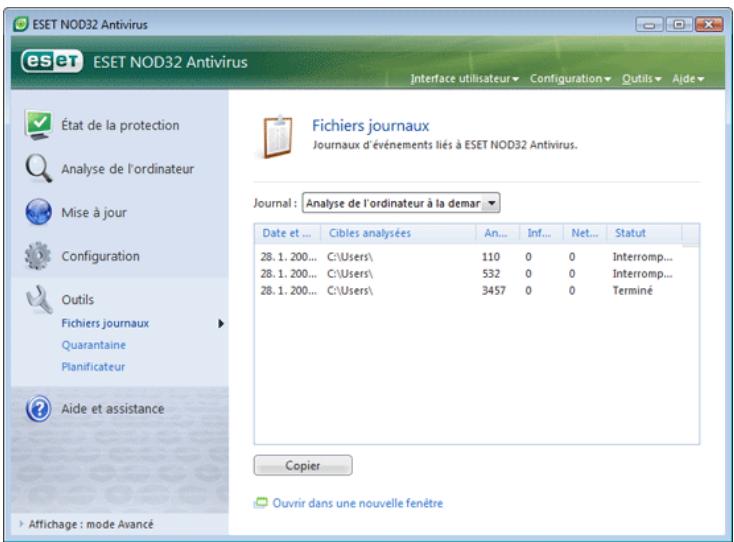This screenshot has height=542, width=734.
Task: Toggle Affichage mode Avancé expander
Action: point(21,524)
